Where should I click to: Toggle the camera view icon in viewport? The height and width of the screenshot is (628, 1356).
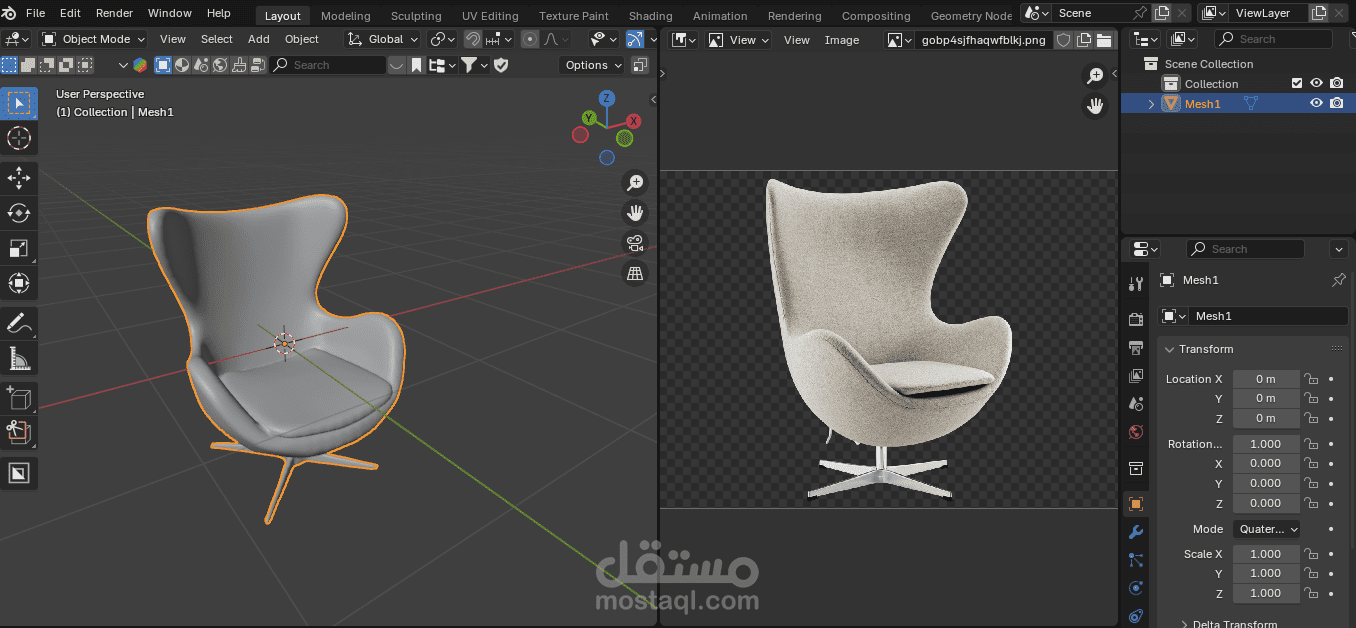tap(635, 243)
